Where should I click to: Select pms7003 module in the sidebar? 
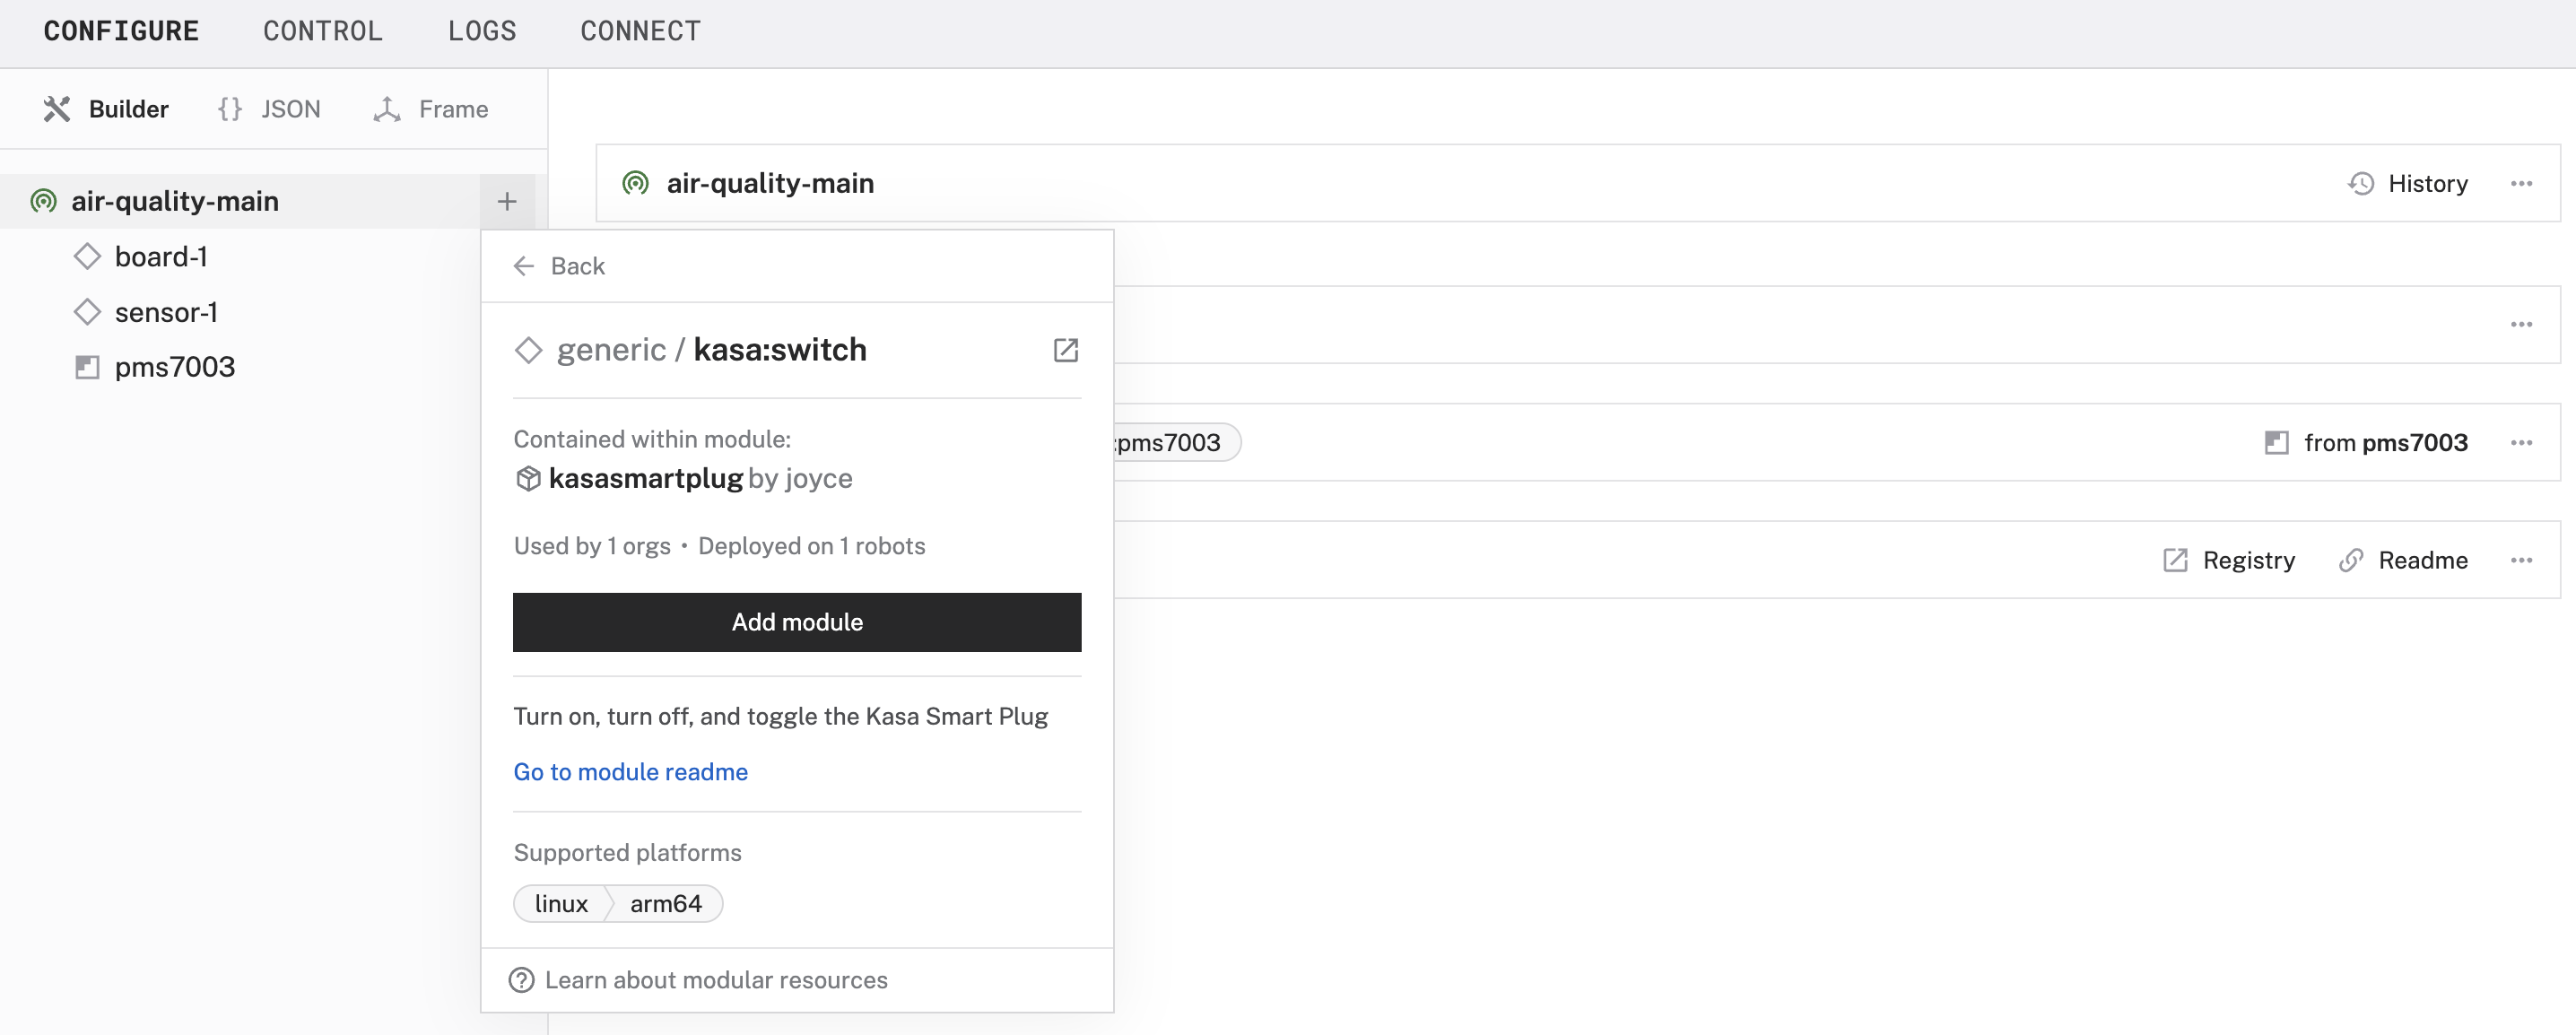coord(175,367)
